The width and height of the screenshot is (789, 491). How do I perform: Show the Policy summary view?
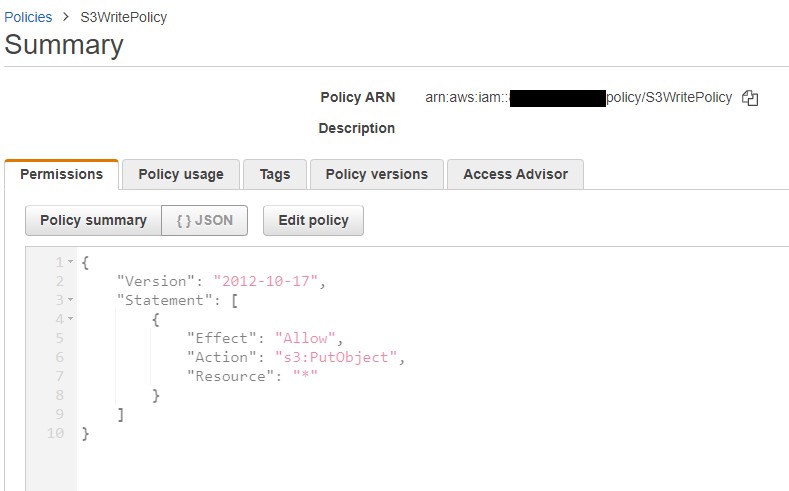pos(94,220)
